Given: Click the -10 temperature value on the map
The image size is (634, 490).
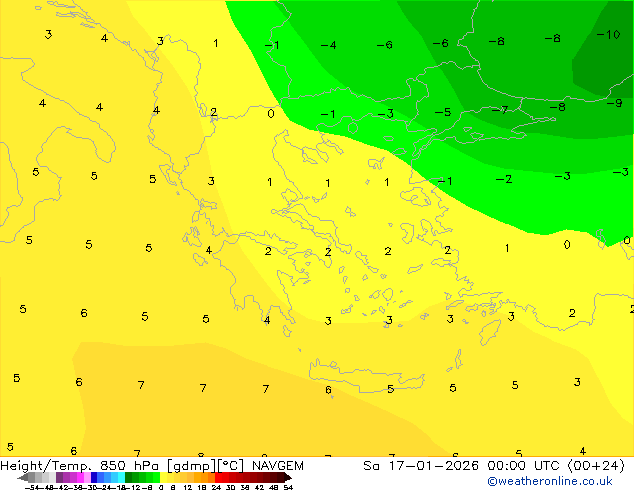Looking at the screenshot, I should coord(608,34).
